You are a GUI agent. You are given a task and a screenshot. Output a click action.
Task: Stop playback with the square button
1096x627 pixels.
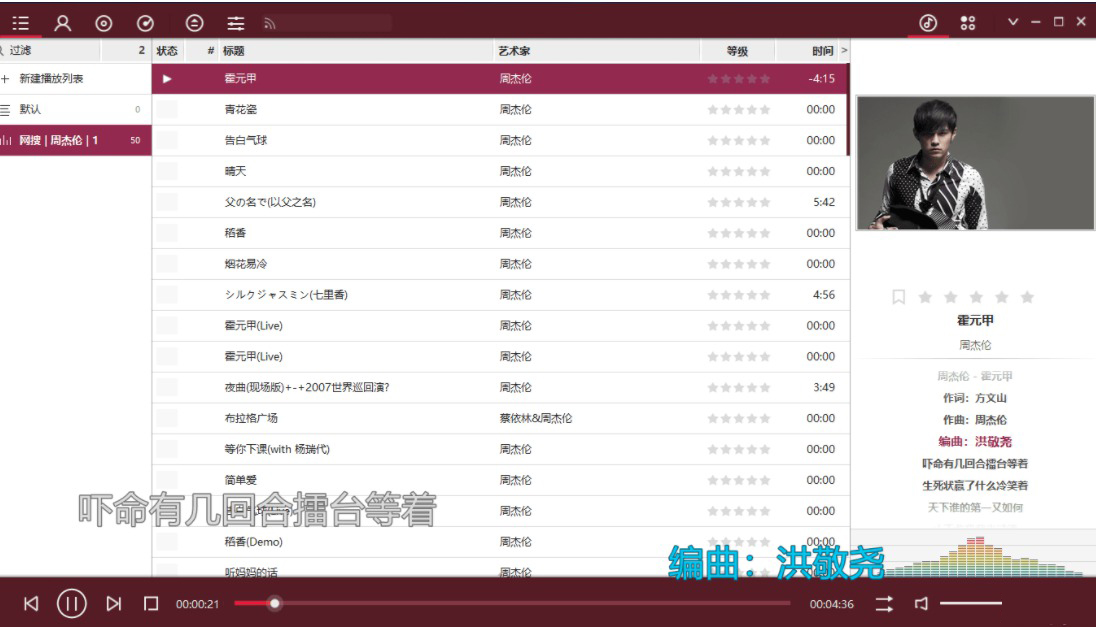[x=151, y=603]
